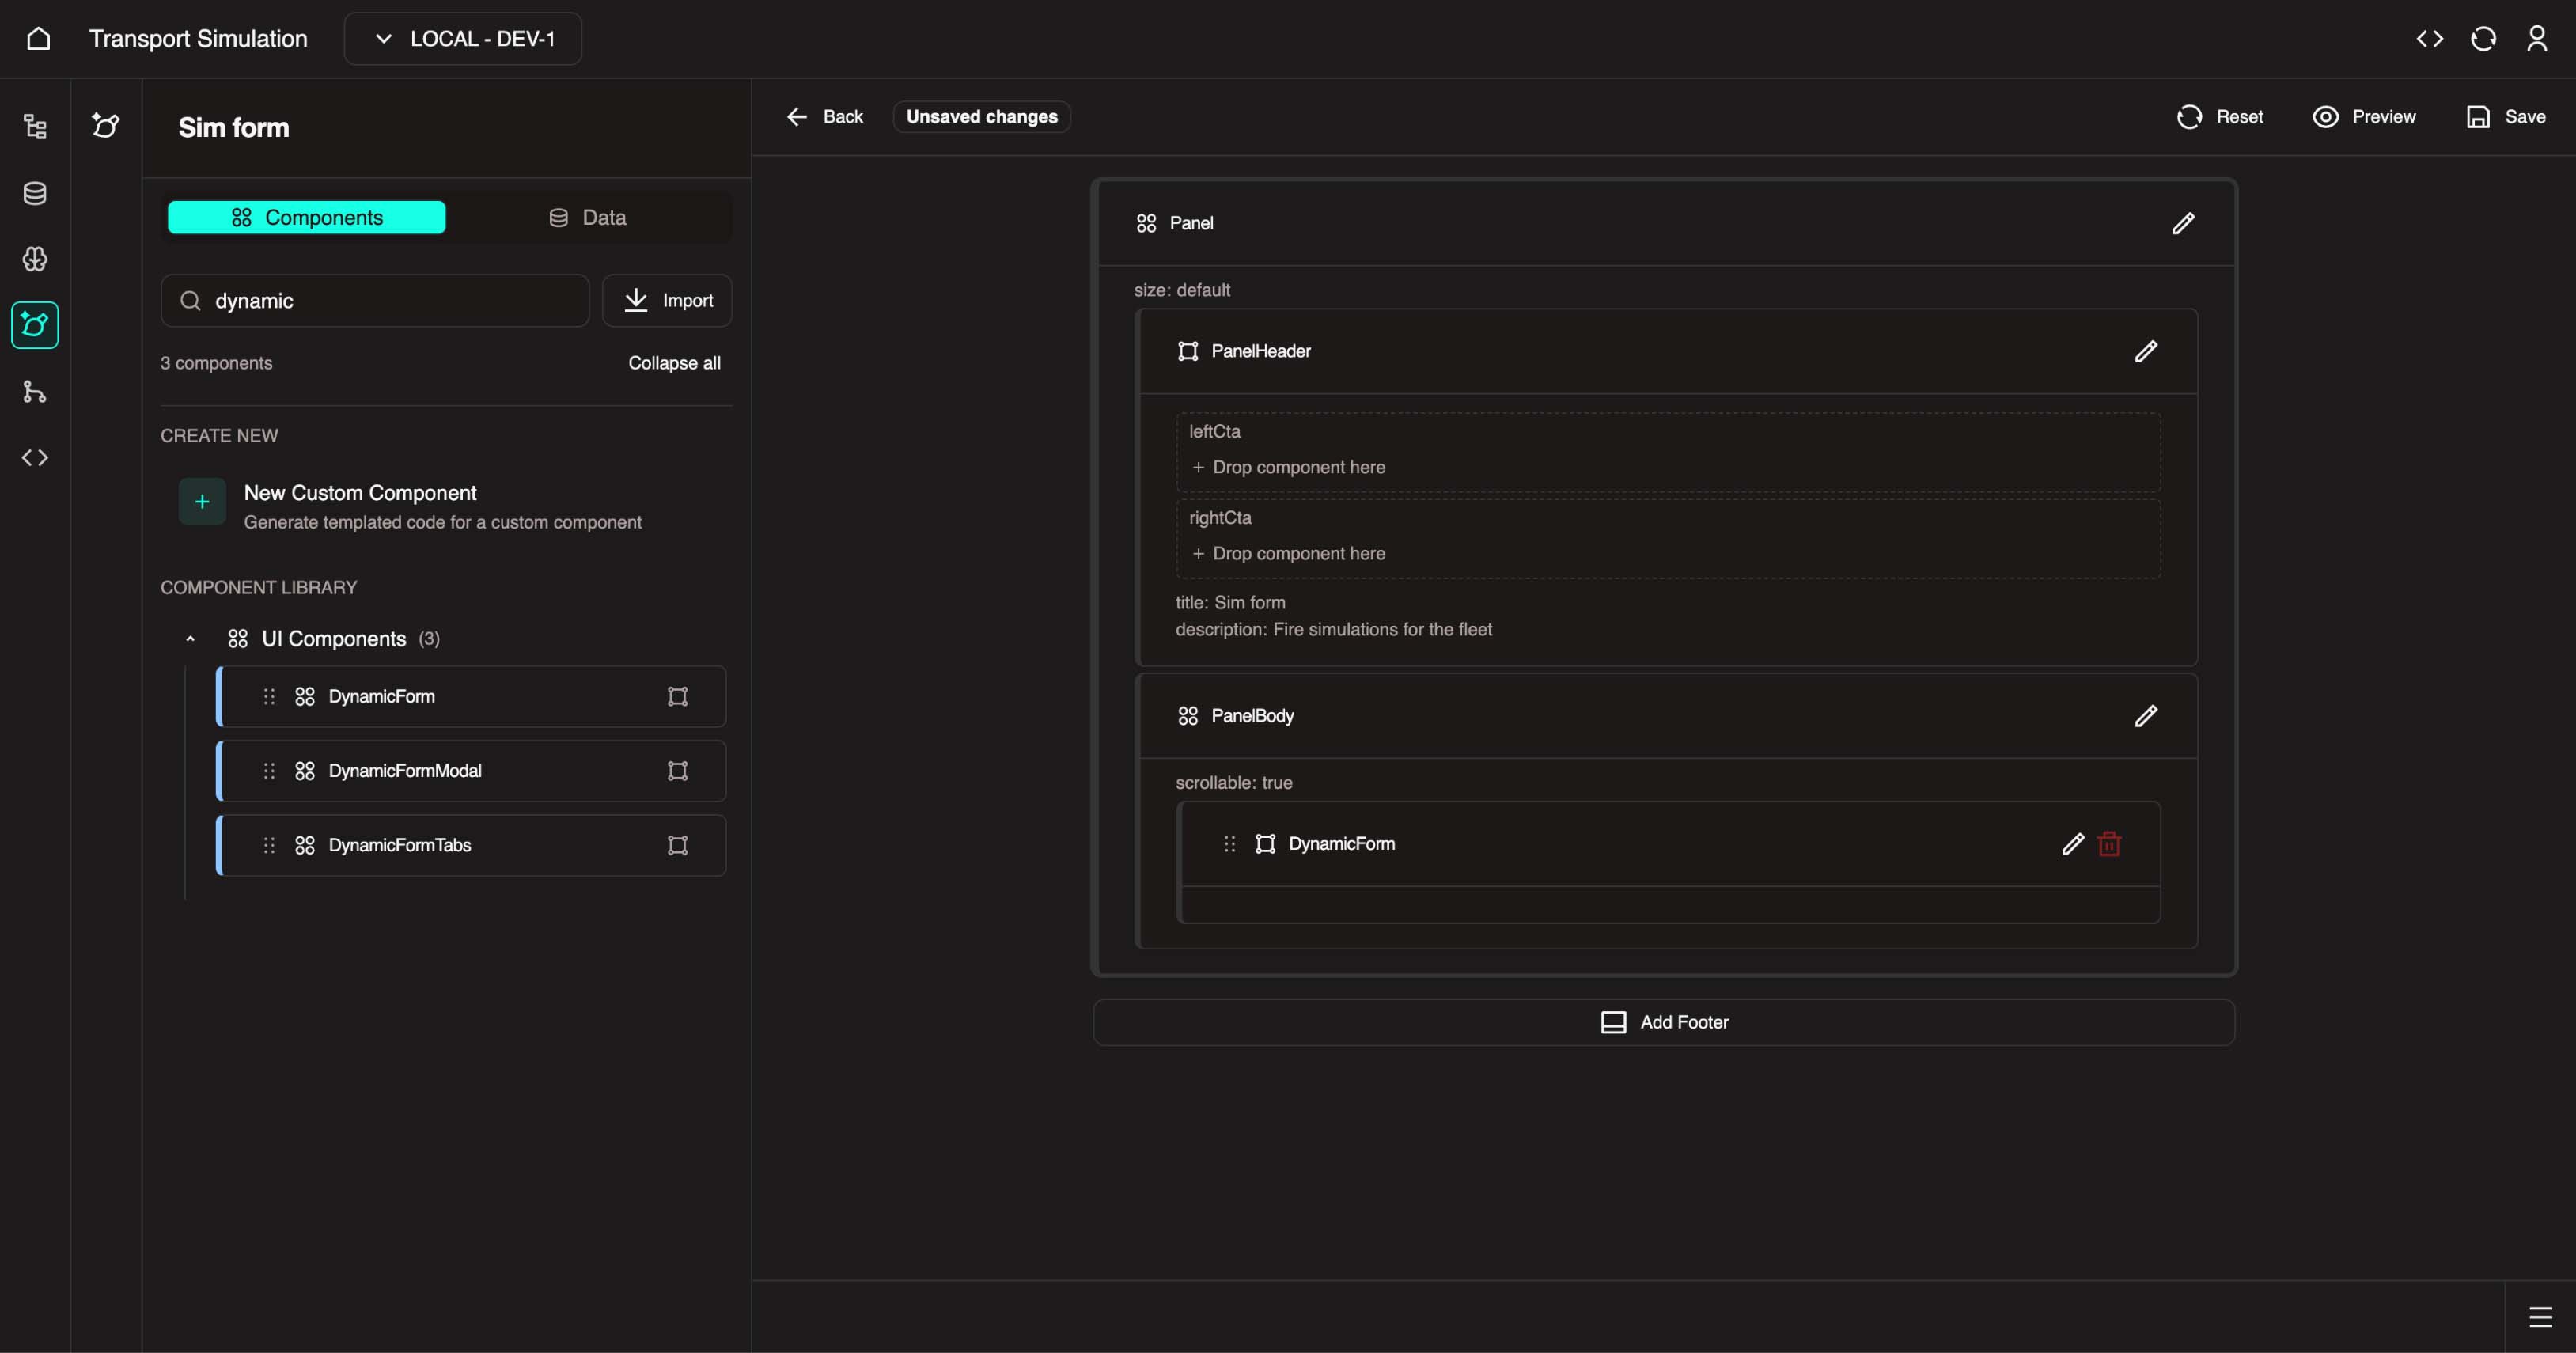Screen dimensions: 2576x1353
Task: Click the frame icon on DynamicFormTabs row
Action: point(678,845)
